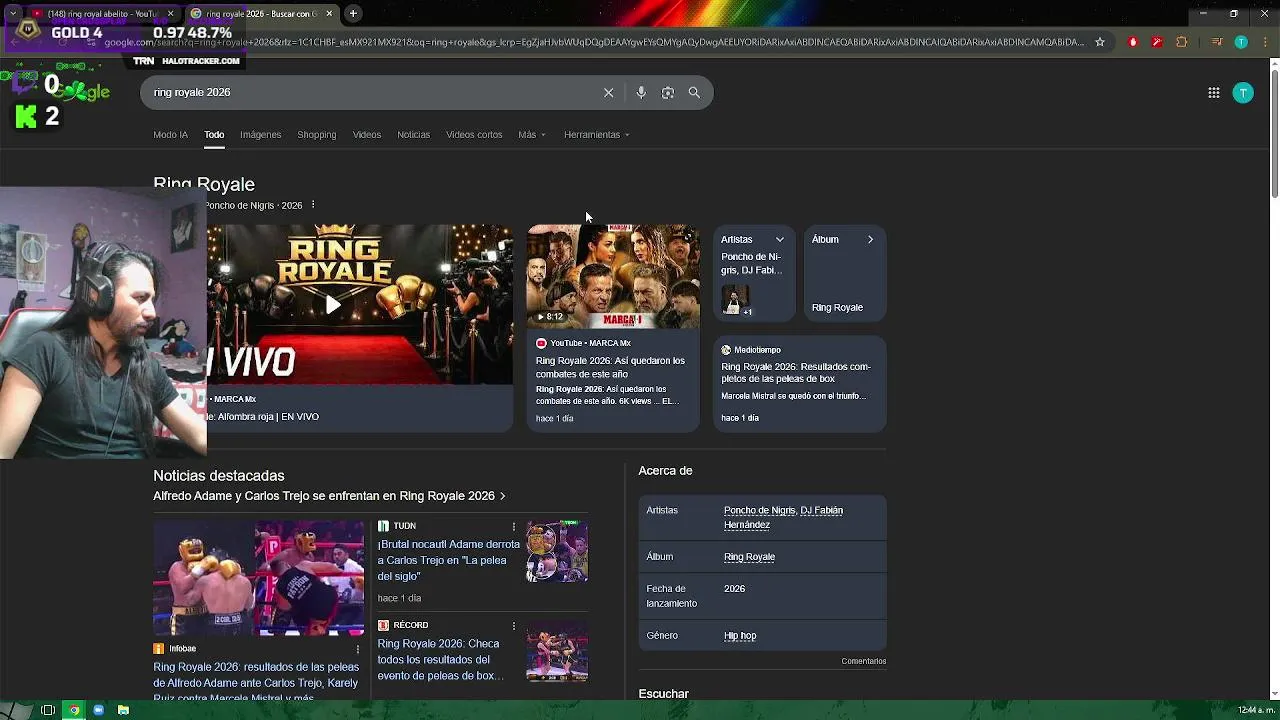Switch to the Noticias tab
The width and height of the screenshot is (1280, 720).
[x=413, y=135]
